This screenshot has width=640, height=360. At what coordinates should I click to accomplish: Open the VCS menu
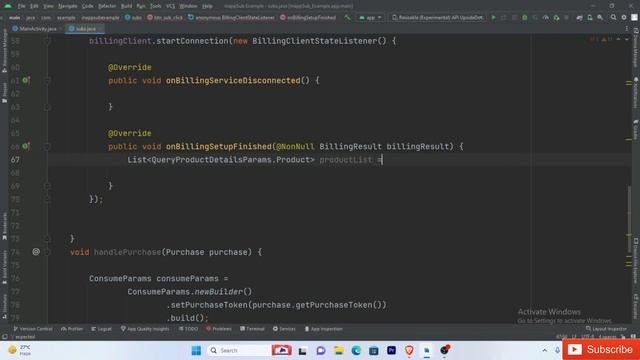point(171,6)
